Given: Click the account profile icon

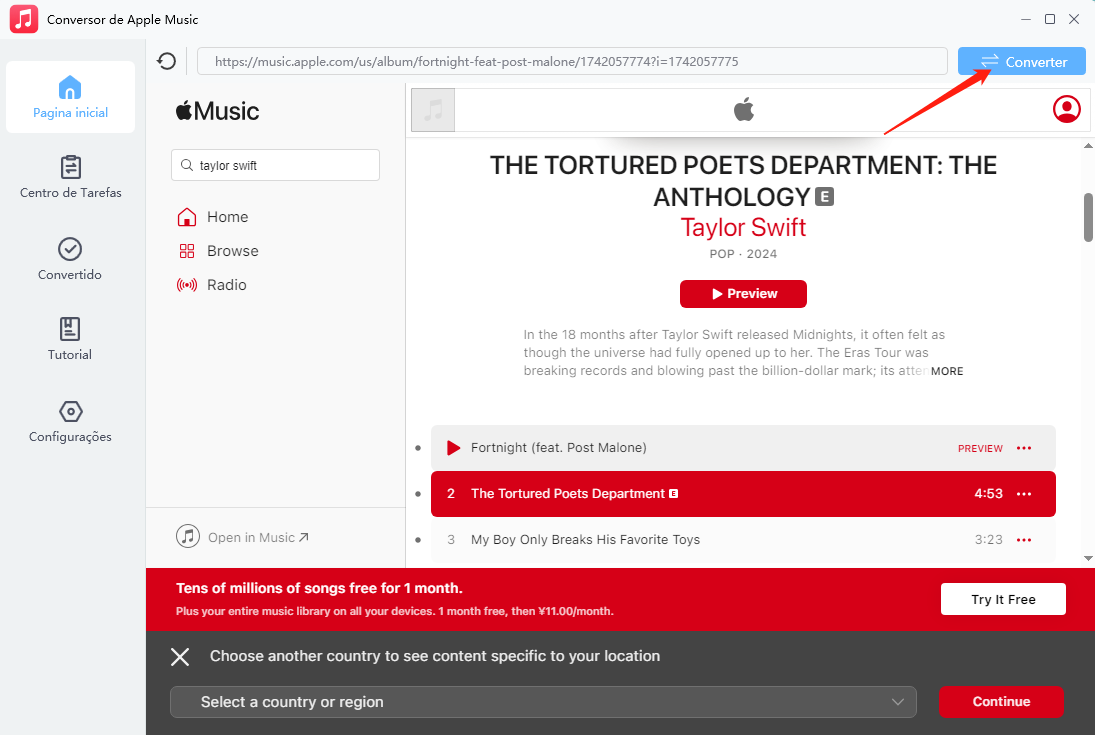Looking at the screenshot, I should coord(1066,110).
